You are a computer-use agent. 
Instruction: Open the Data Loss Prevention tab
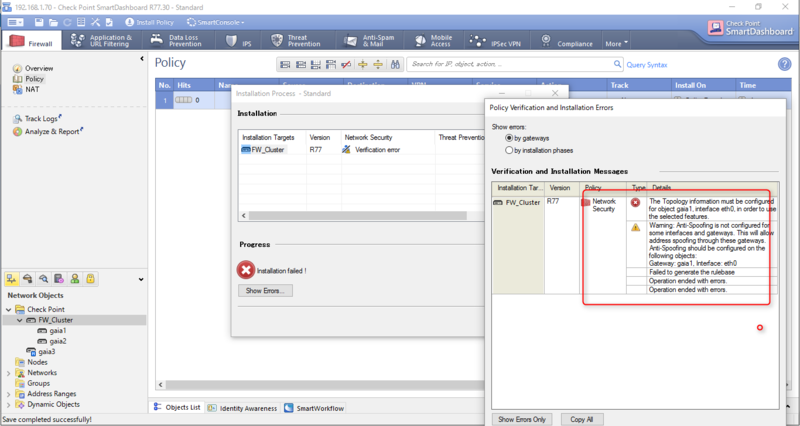point(177,41)
